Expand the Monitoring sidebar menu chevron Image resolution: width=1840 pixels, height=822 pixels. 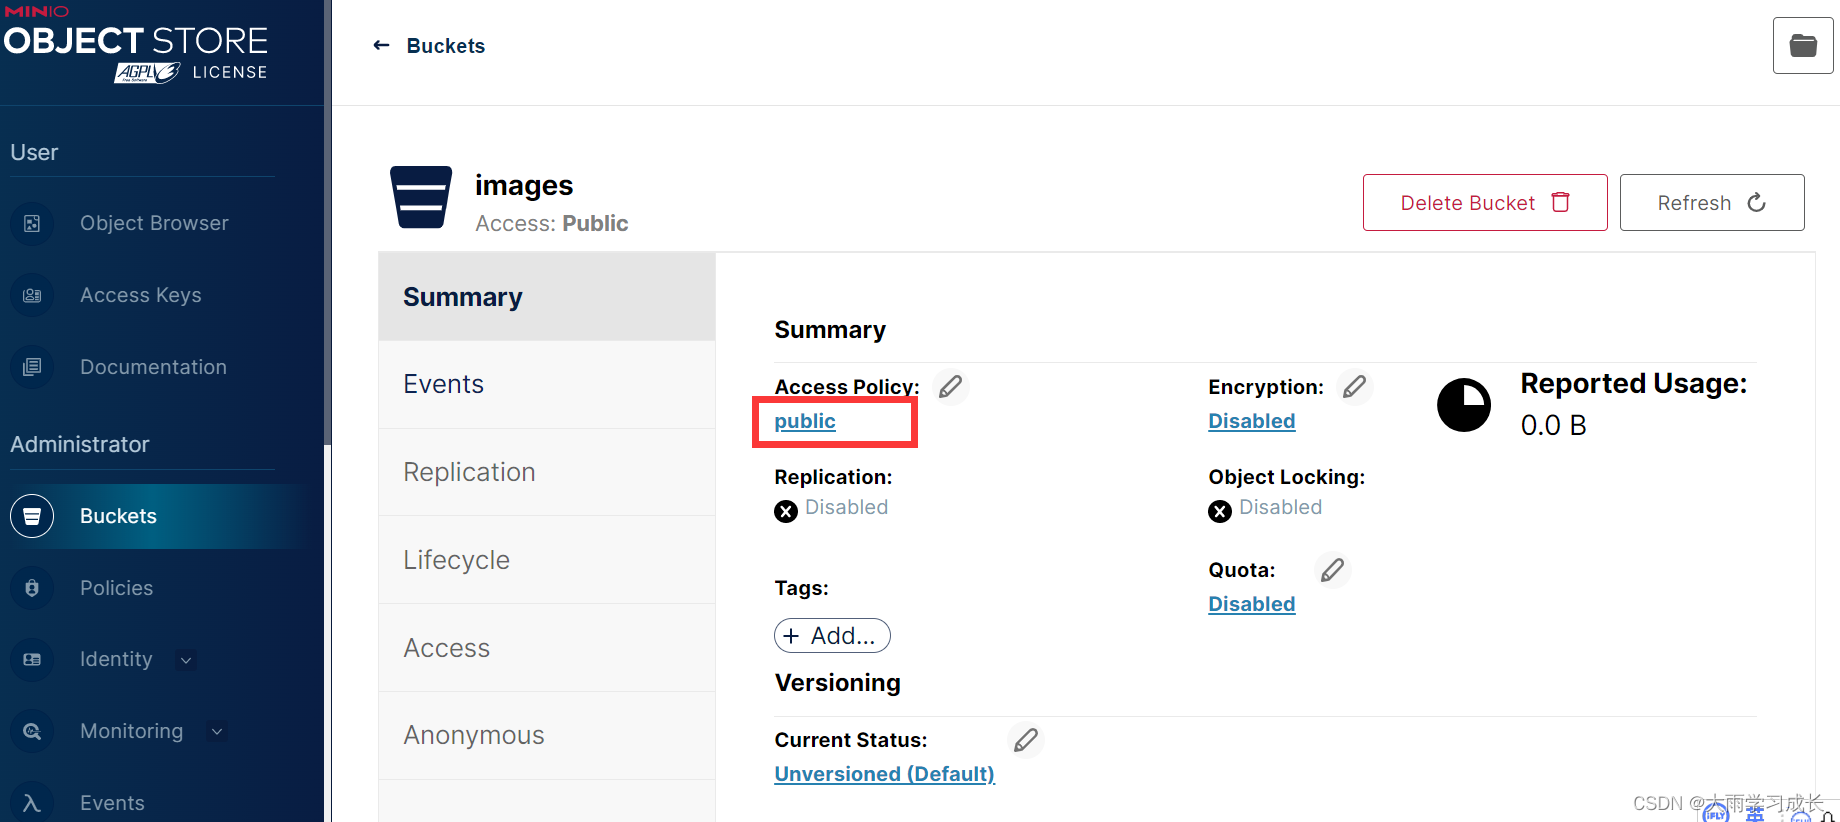coord(217,731)
